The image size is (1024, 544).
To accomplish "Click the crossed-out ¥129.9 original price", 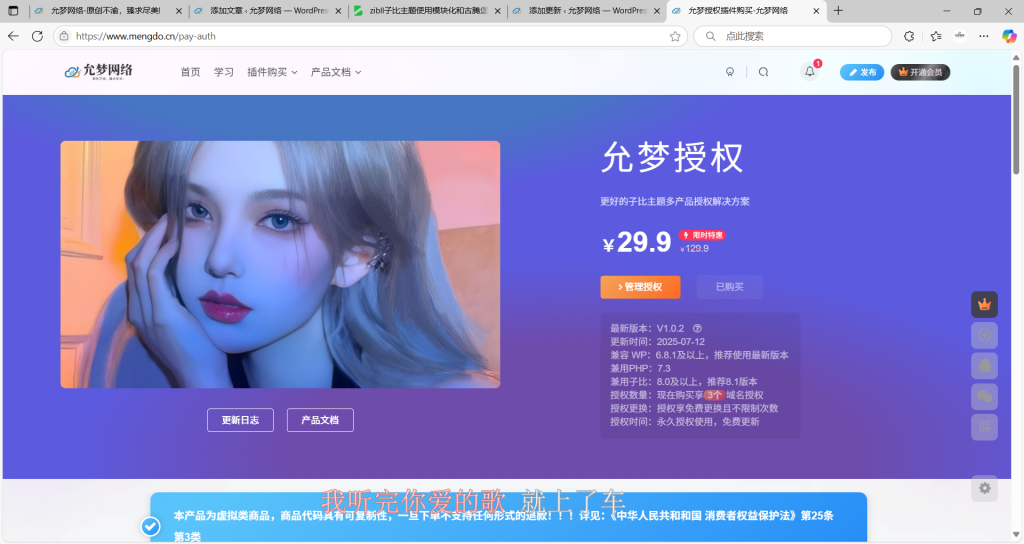I will (695, 248).
